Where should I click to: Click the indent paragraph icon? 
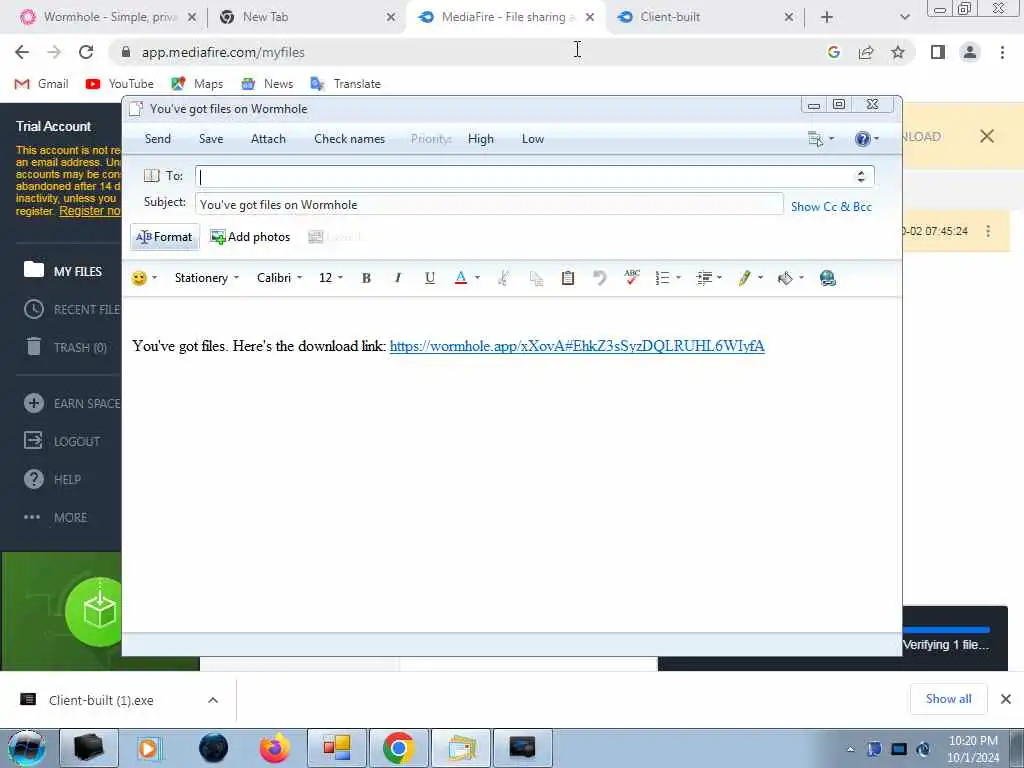pyautogui.click(x=704, y=278)
